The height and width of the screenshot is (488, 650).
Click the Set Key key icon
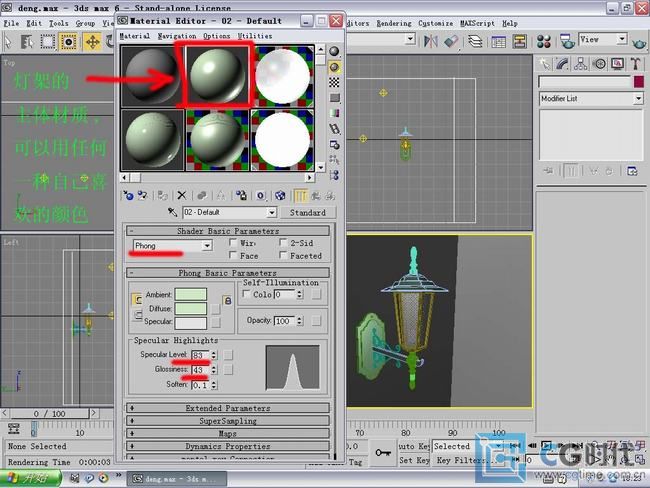click(383, 453)
